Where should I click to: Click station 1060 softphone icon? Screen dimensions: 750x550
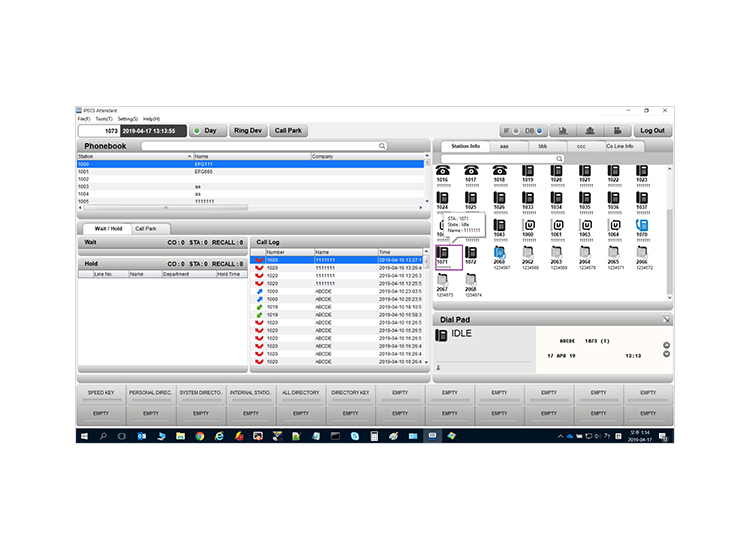(x=527, y=226)
